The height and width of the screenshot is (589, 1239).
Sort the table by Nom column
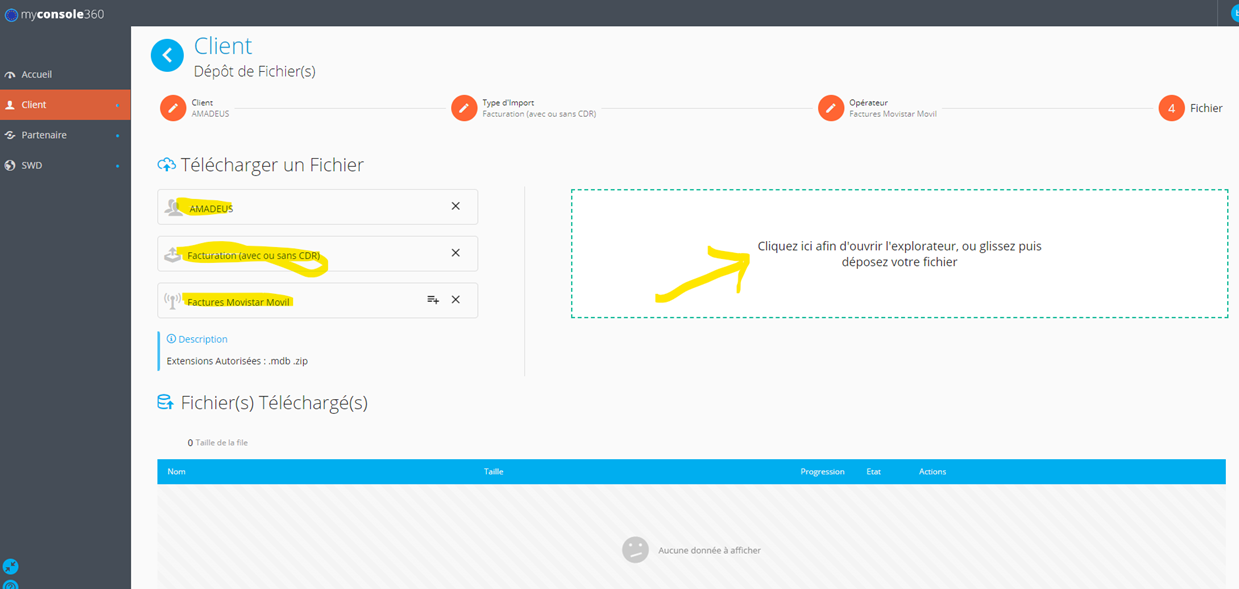point(176,471)
